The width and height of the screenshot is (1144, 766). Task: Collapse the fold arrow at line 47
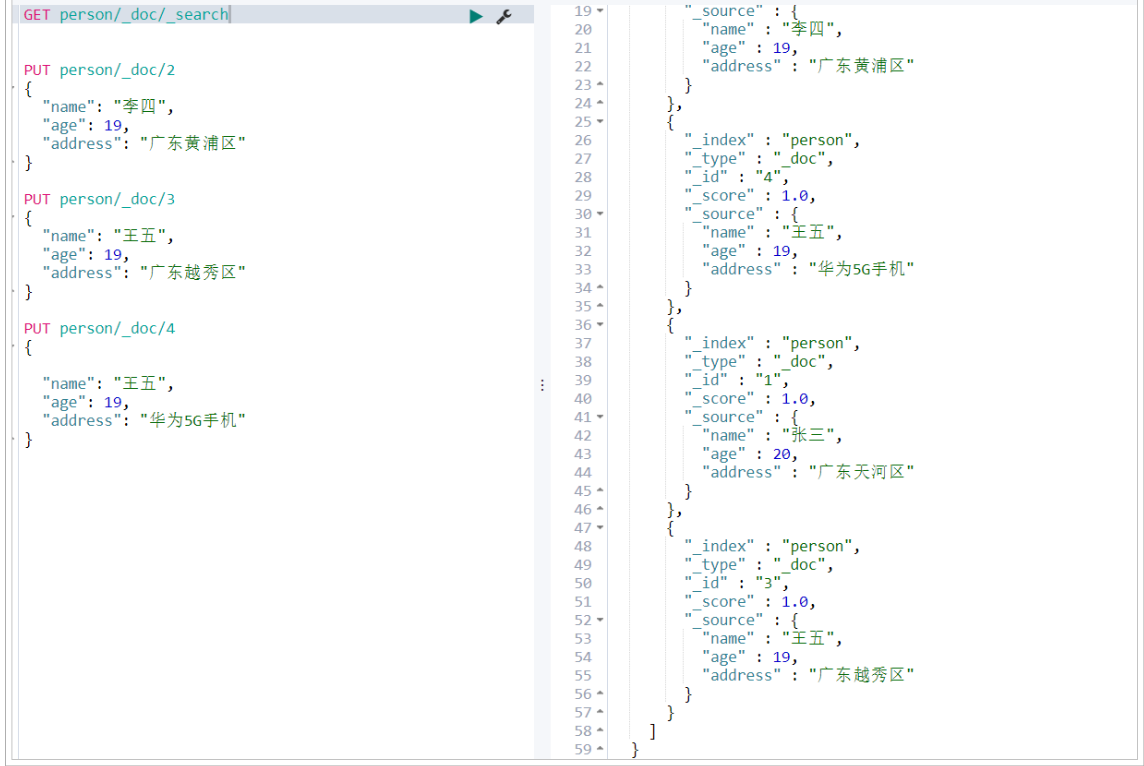pos(600,527)
